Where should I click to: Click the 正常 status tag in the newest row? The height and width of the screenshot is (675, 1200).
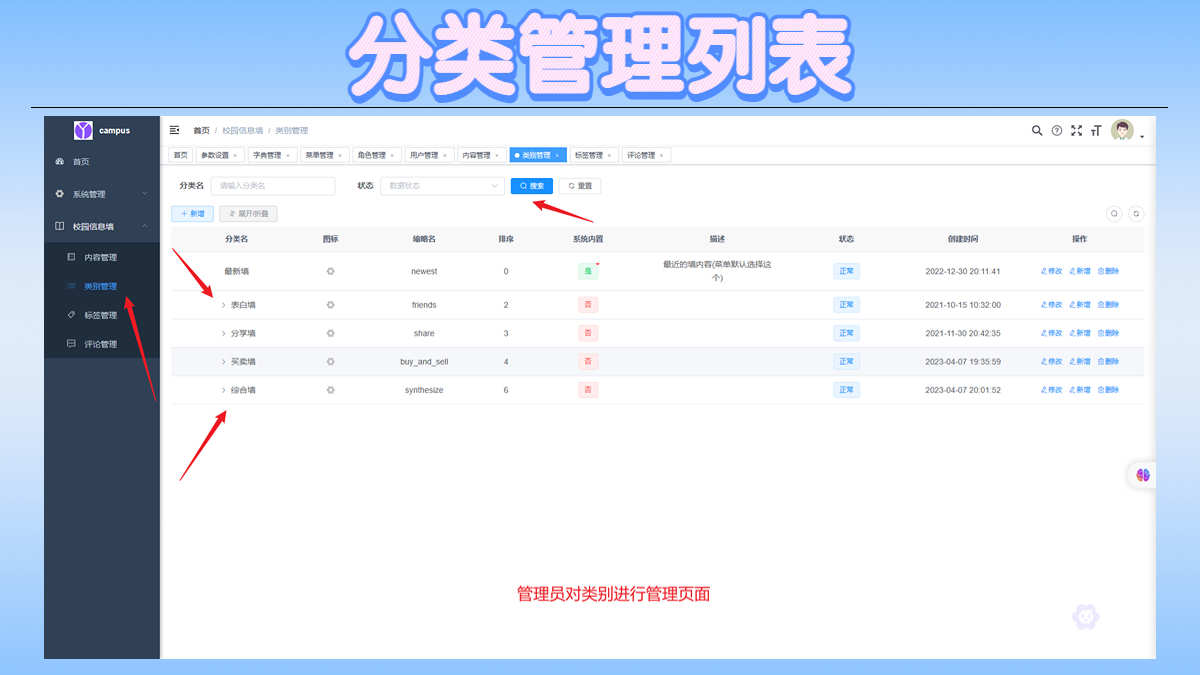pos(846,271)
